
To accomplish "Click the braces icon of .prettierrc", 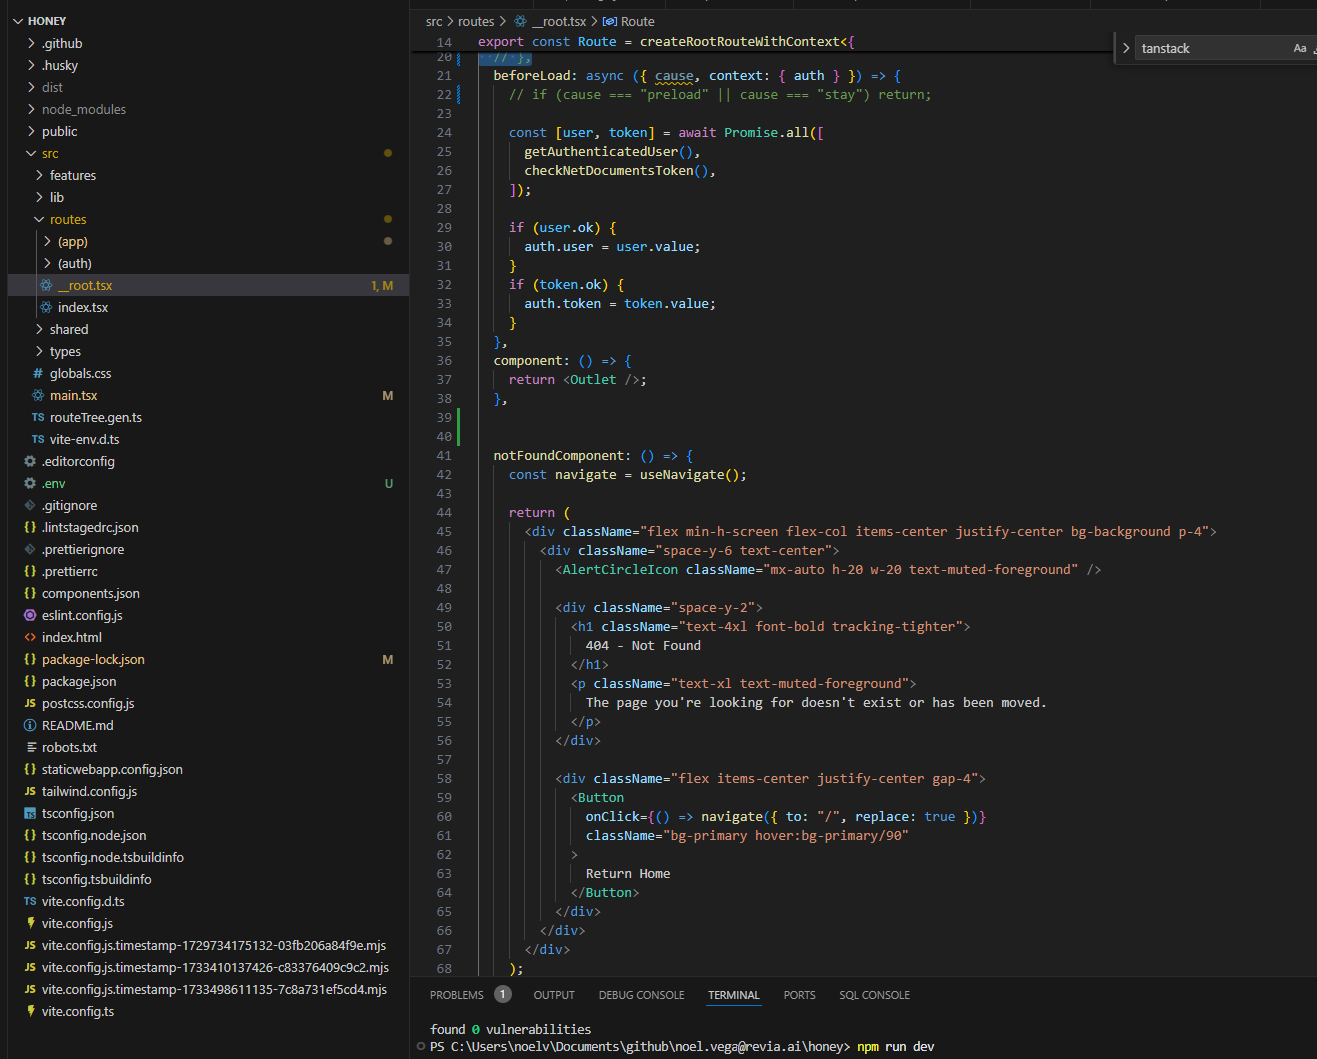I will (30, 571).
